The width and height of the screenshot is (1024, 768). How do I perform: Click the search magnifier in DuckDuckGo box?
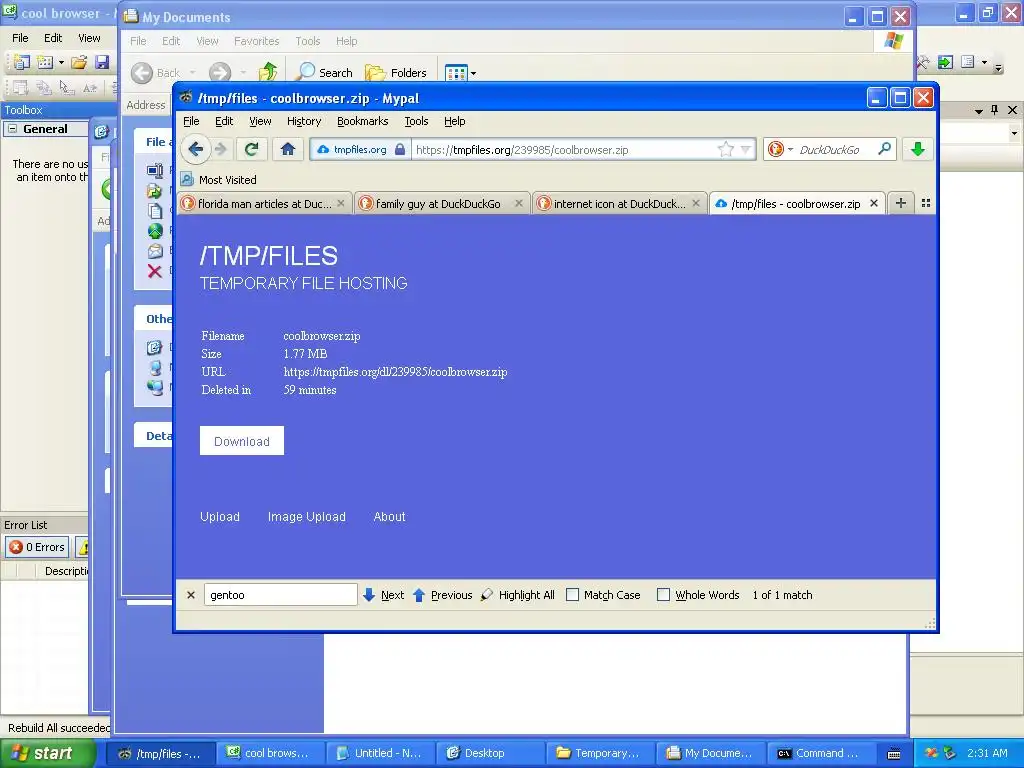pos(884,150)
